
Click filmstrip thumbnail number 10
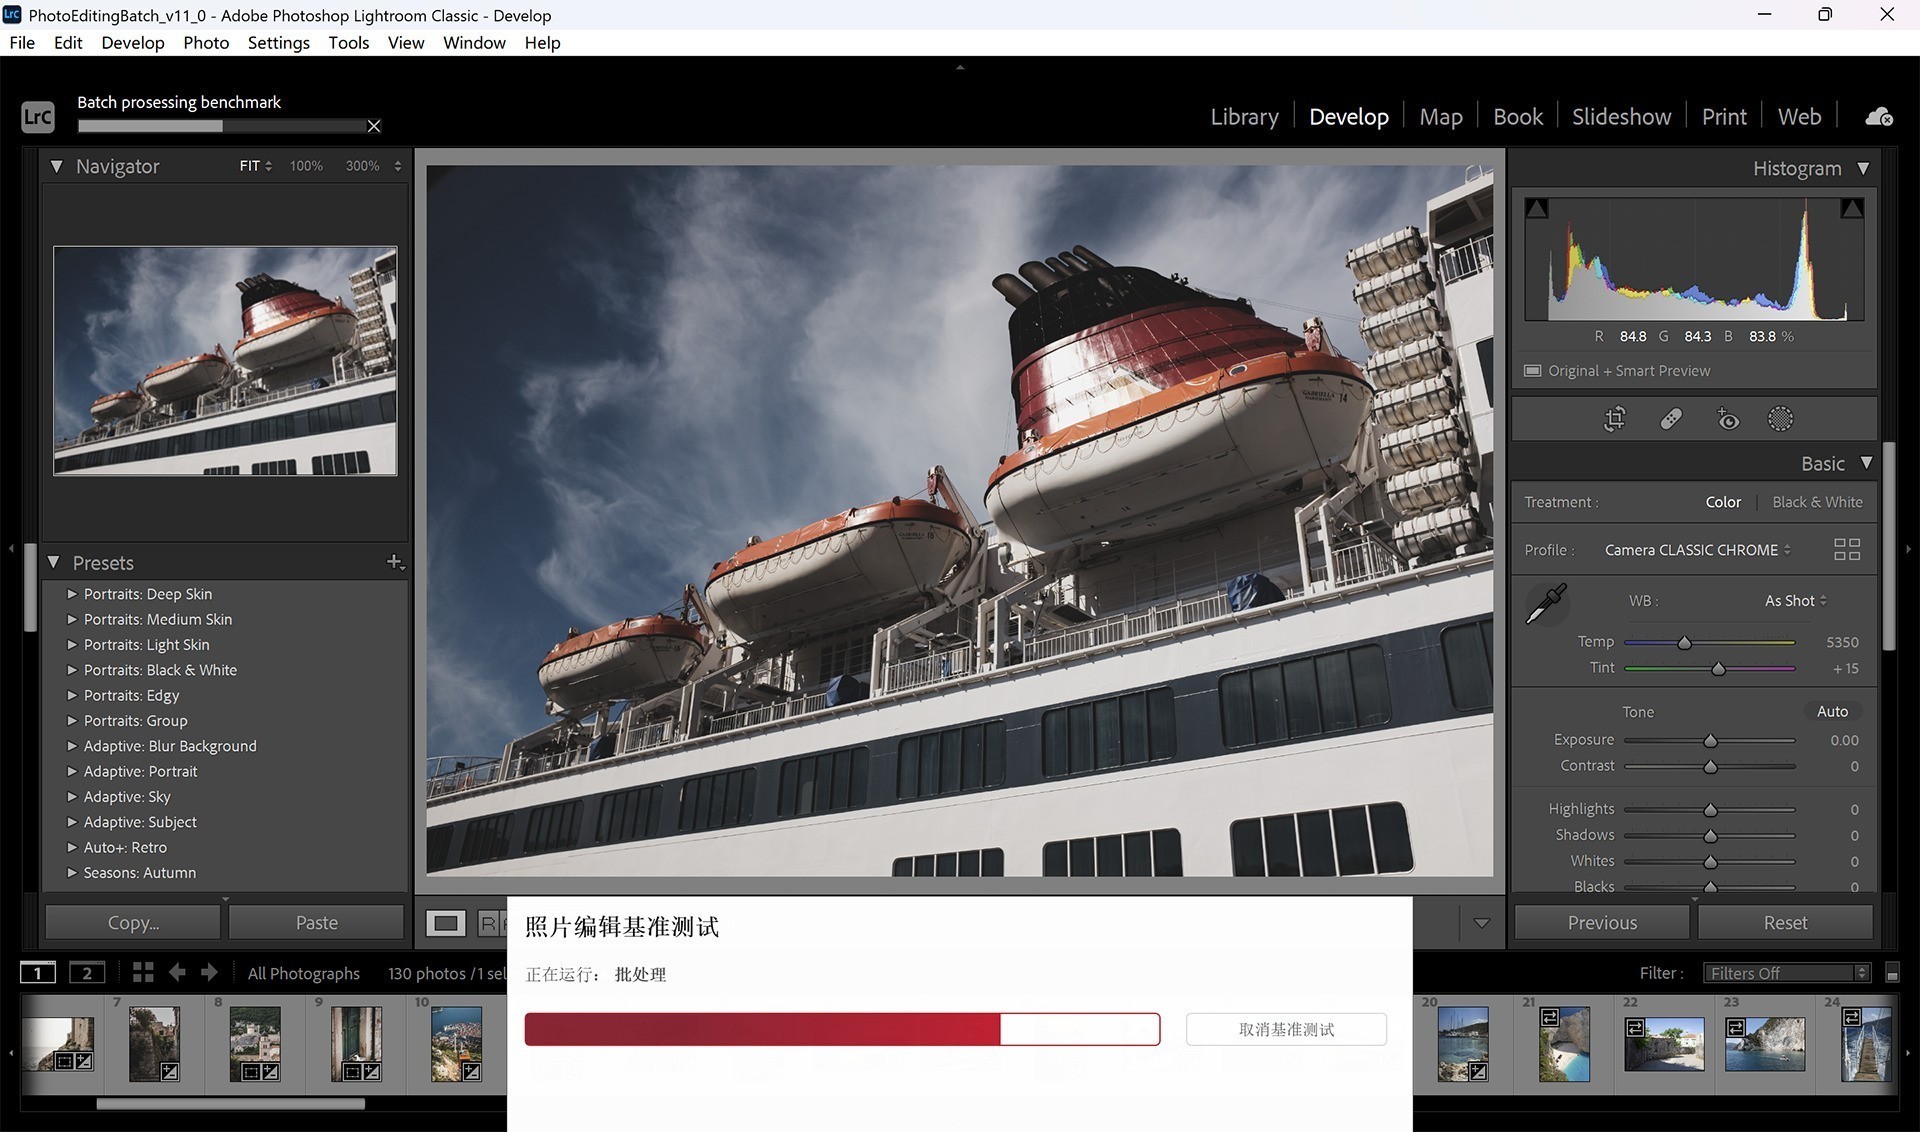pyautogui.click(x=457, y=1044)
